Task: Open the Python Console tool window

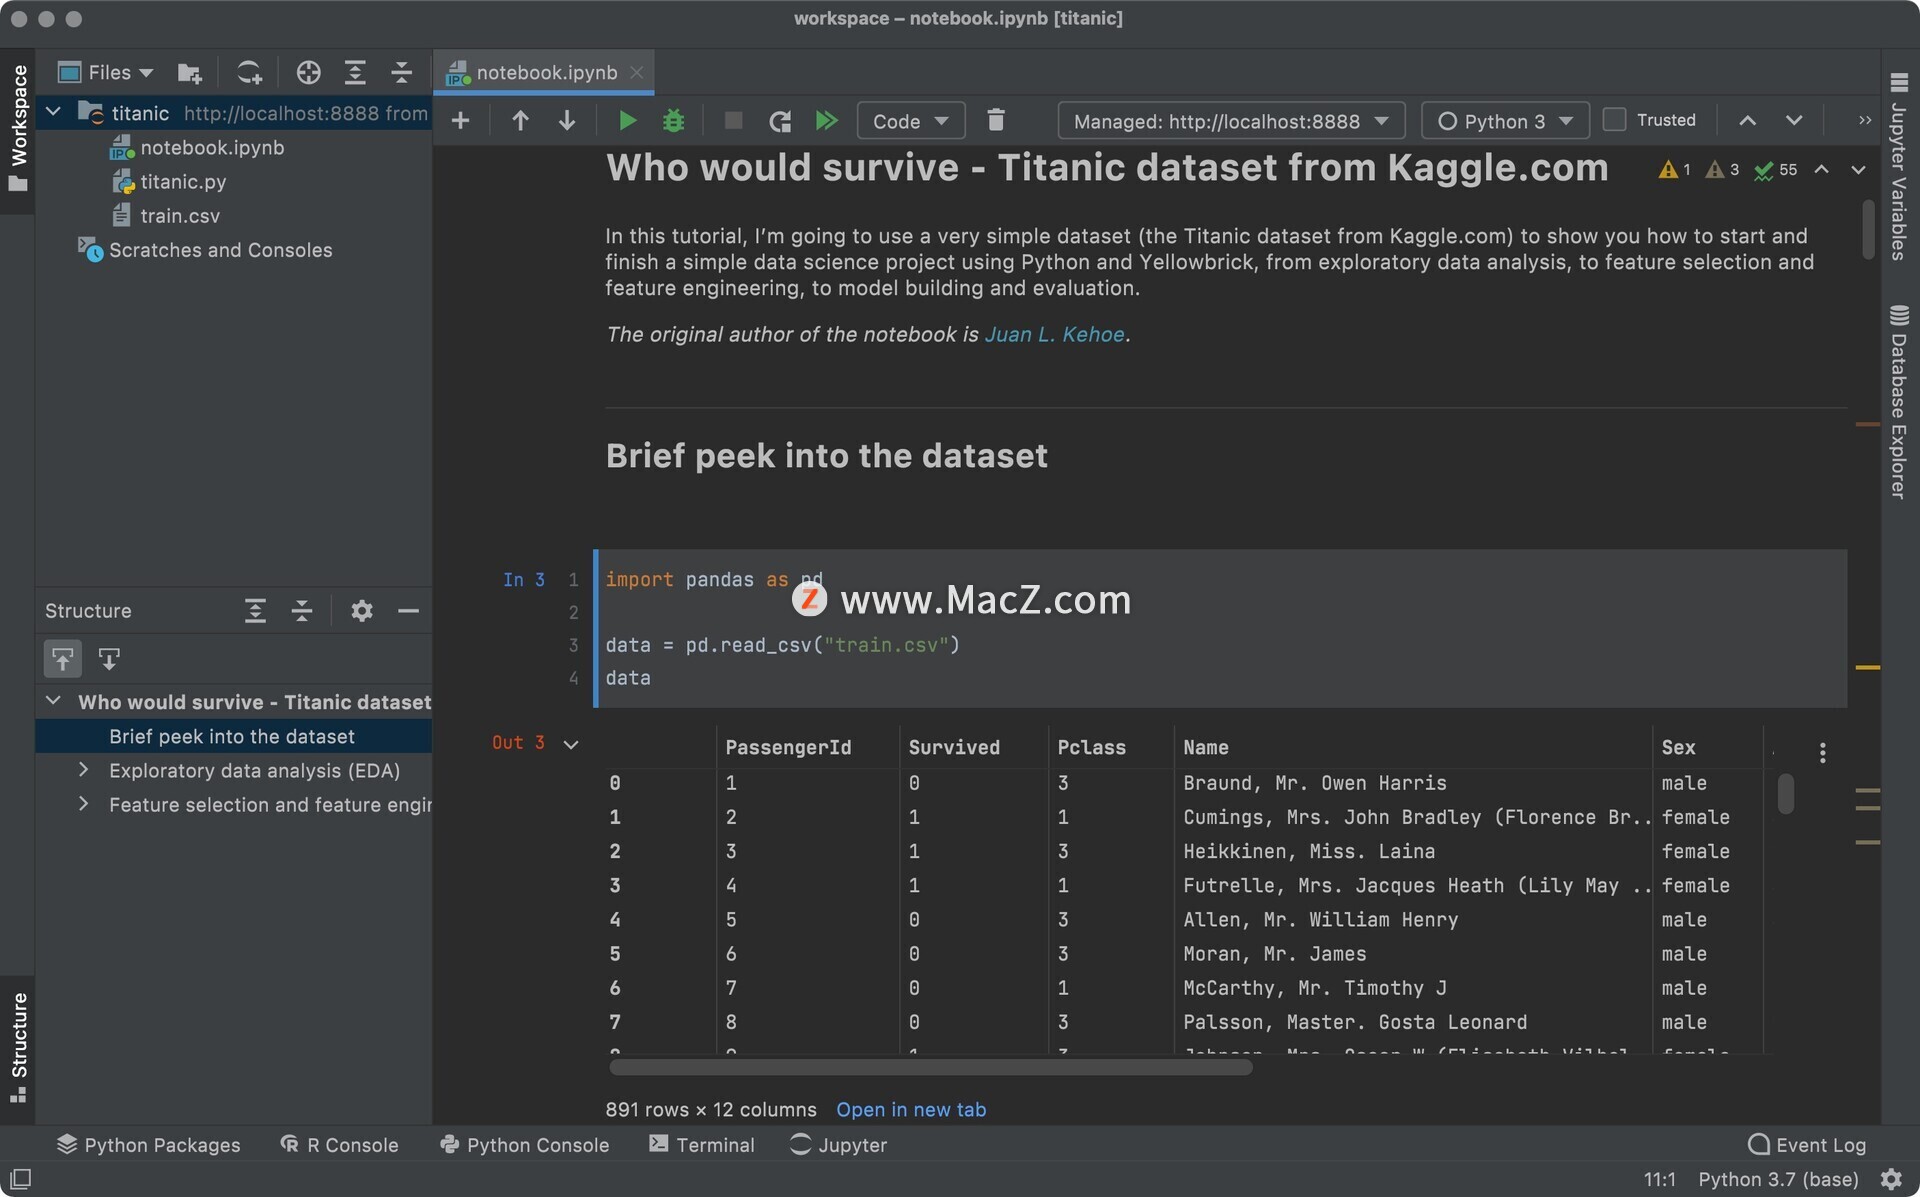Action: pyautogui.click(x=525, y=1145)
